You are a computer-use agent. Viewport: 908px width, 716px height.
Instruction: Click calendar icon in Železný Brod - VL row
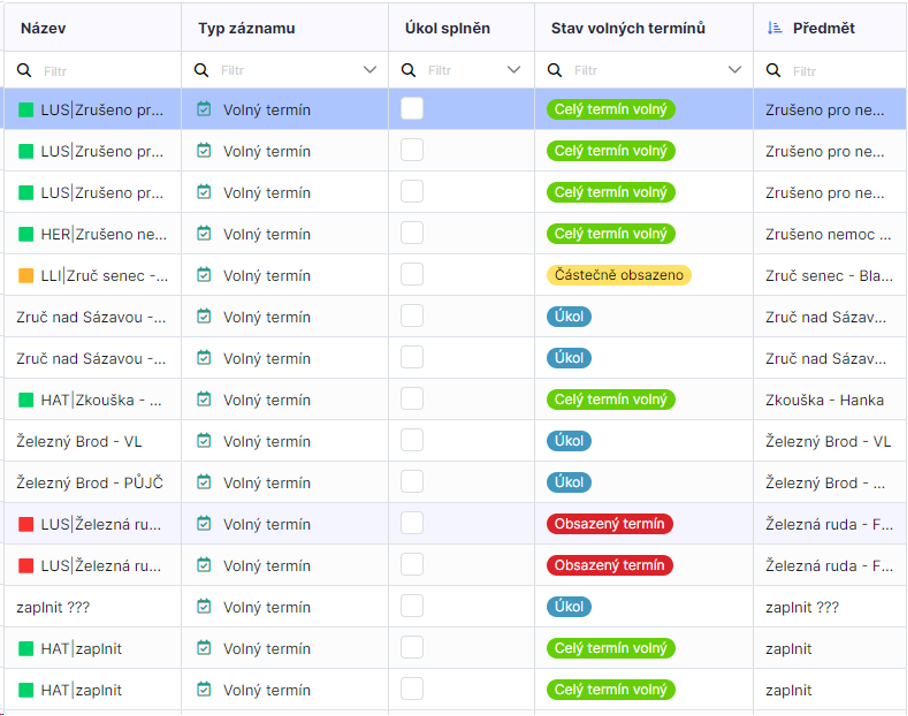tap(204, 441)
